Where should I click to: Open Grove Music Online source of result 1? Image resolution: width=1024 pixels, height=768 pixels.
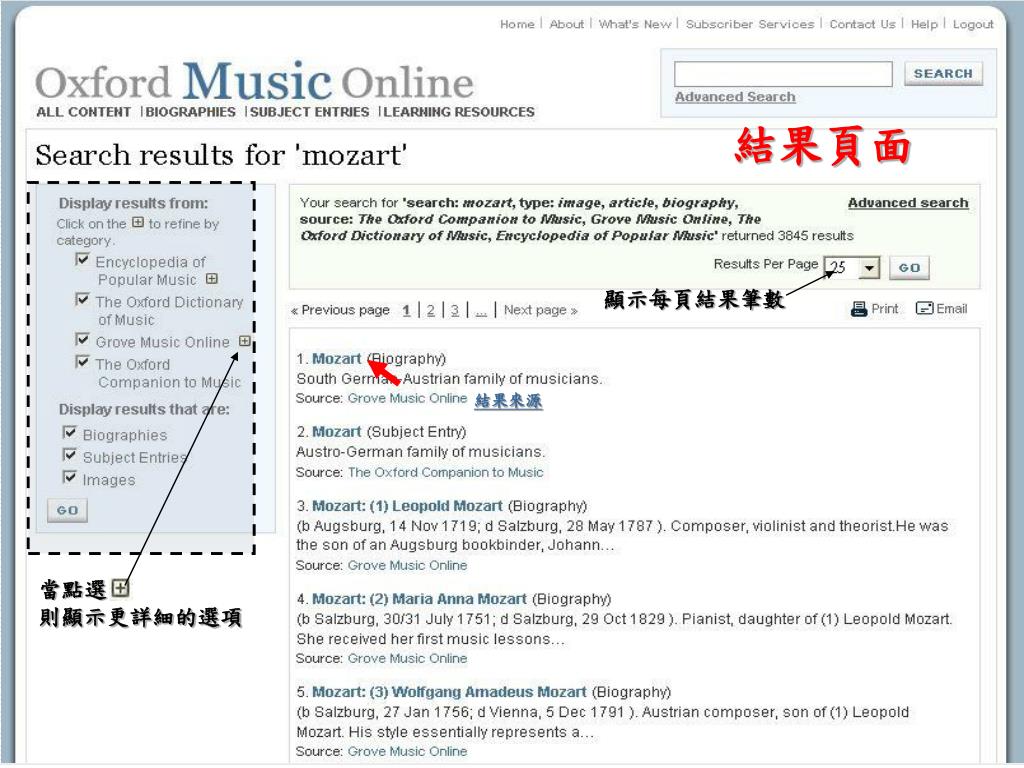point(408,398)
